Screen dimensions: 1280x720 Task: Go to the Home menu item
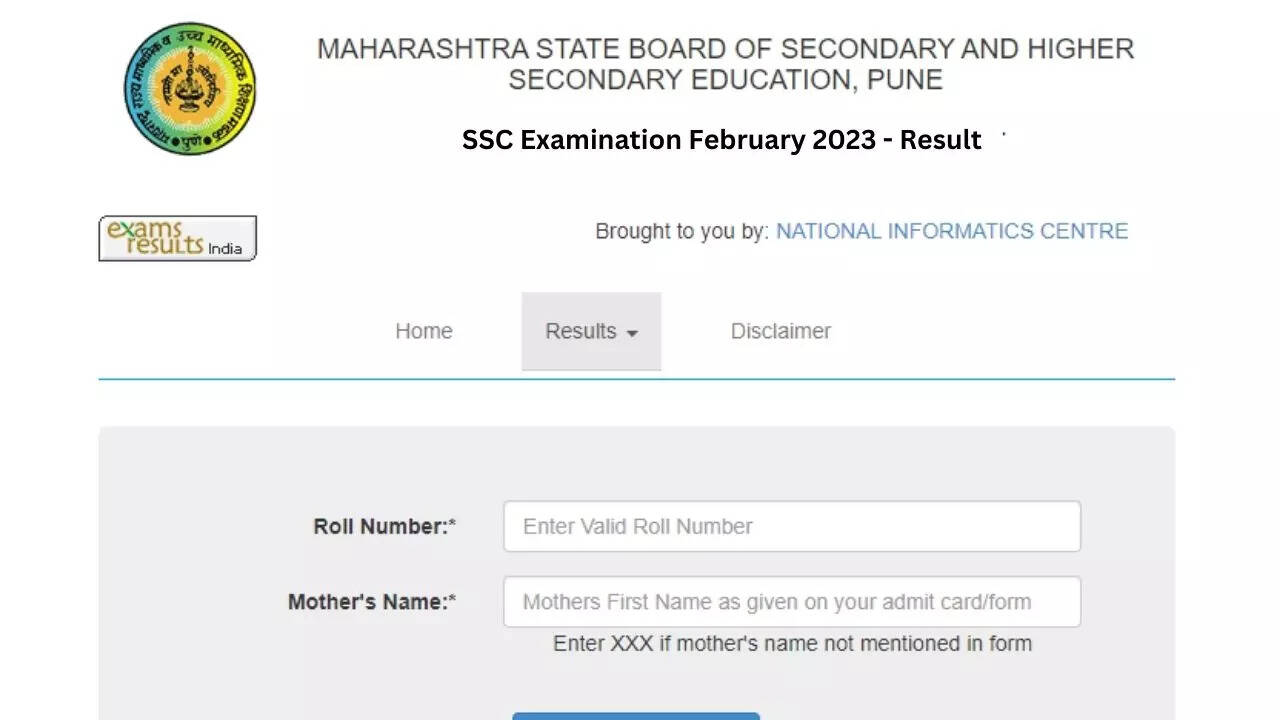coord(423,331)
